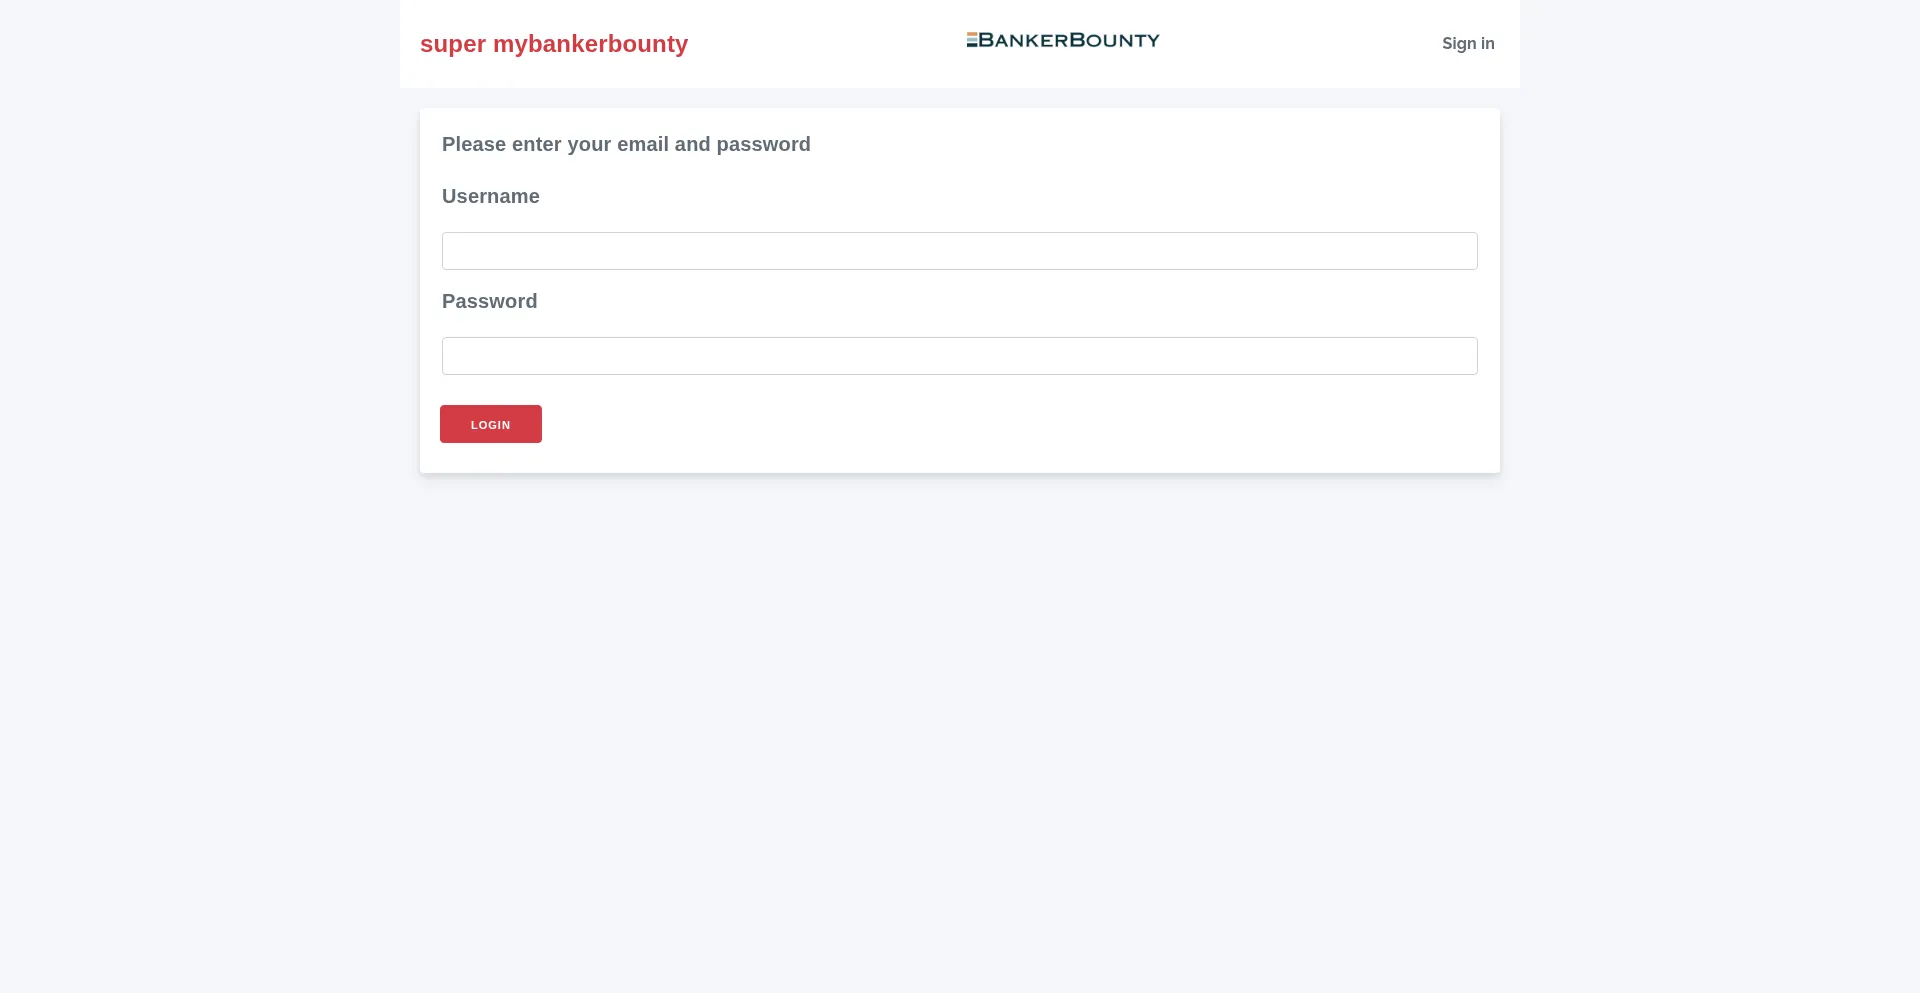Click the Password label text

[x=490, y=301]
